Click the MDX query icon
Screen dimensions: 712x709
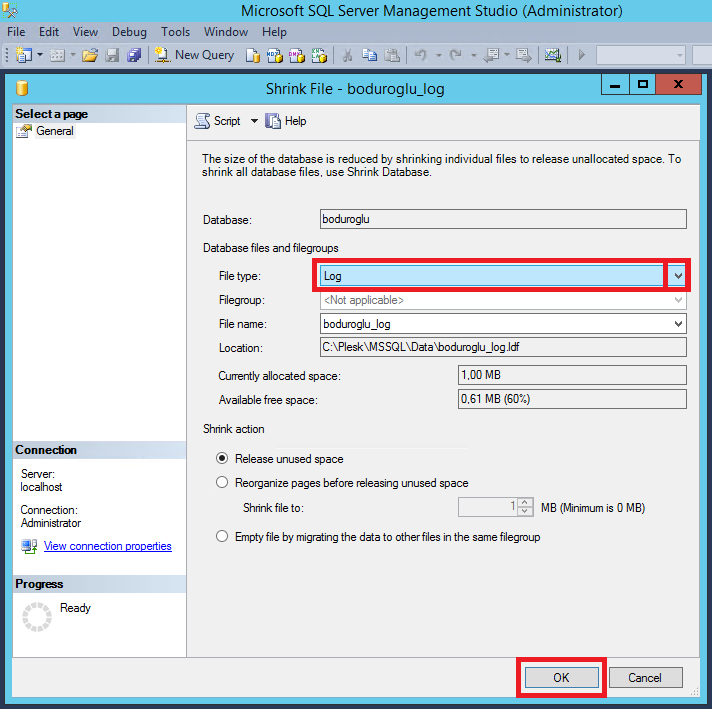[x=275, y=55]
